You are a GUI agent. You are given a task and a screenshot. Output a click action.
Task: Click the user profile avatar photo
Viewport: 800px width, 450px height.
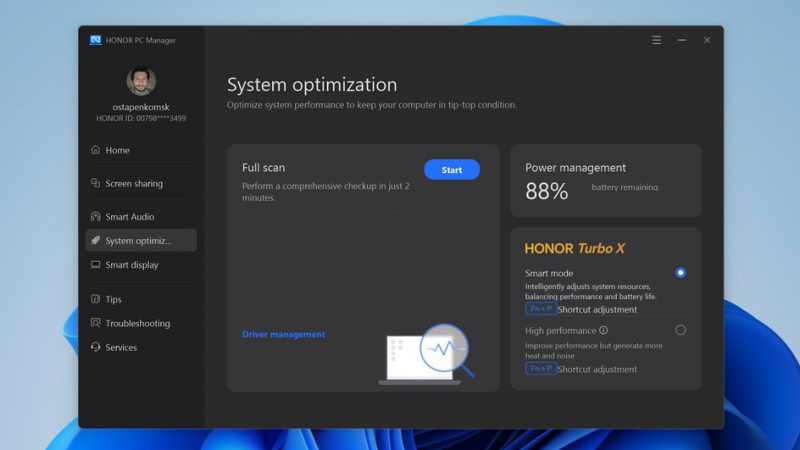[x=141, y=81]
